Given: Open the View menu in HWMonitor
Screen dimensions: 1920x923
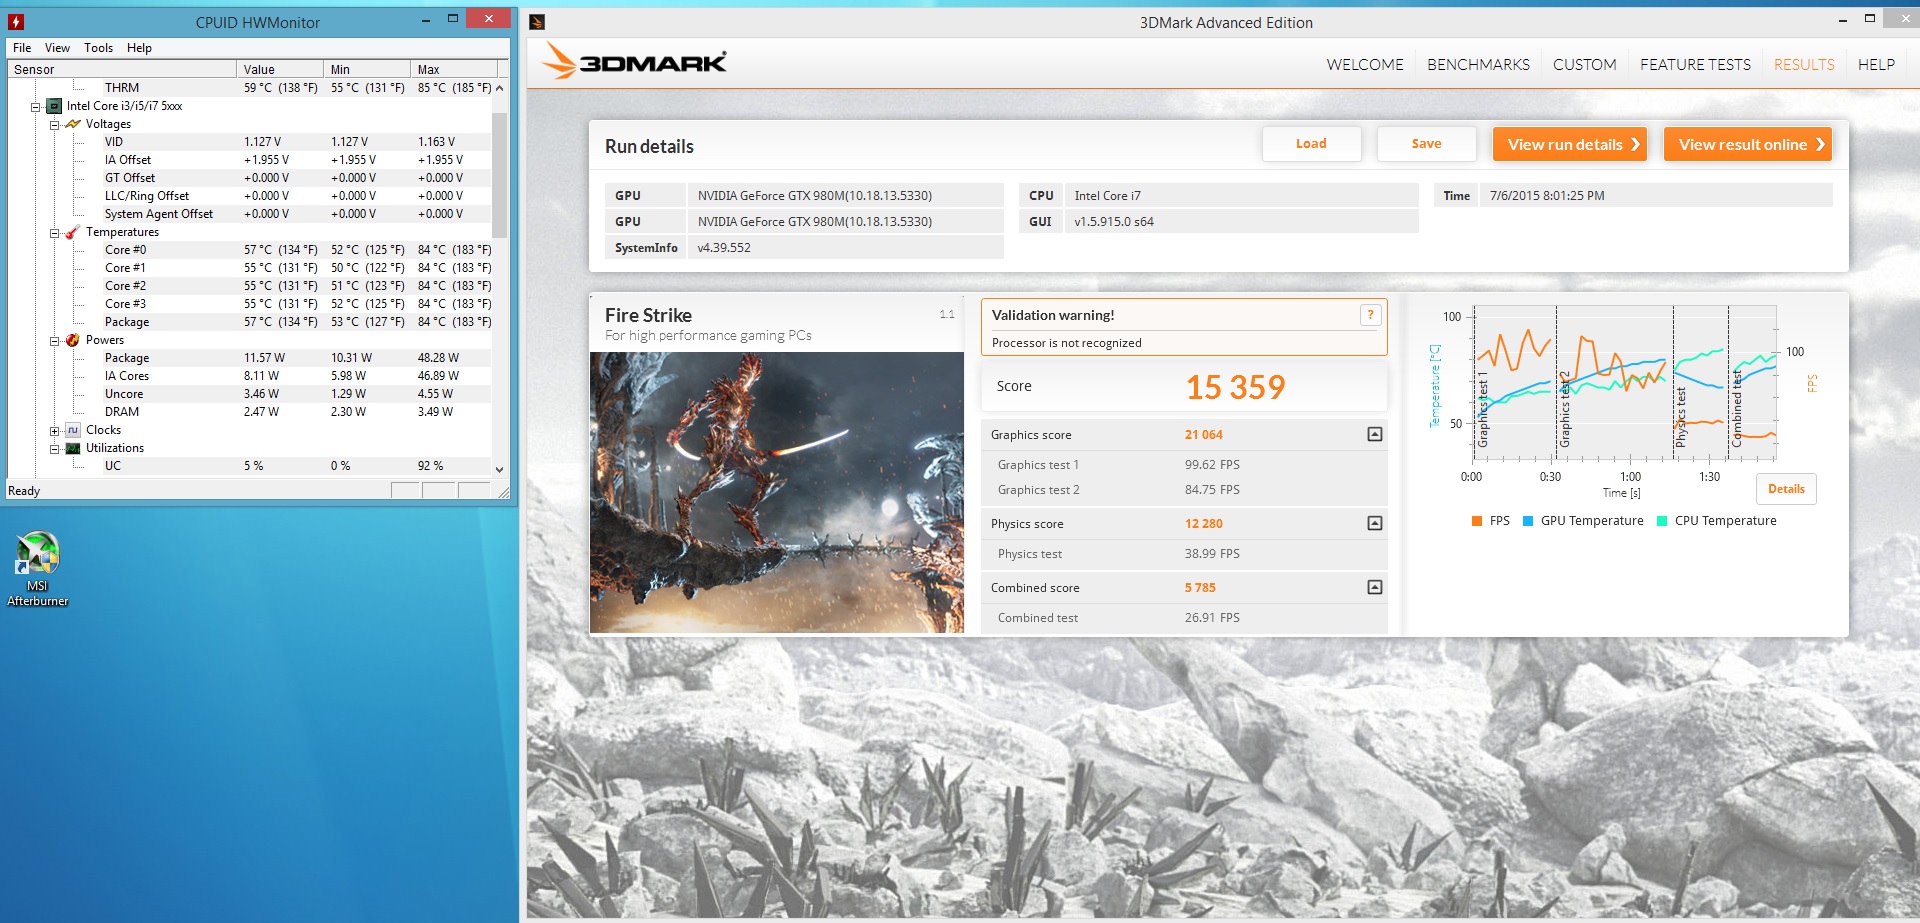Looking at the screenshot, I should [57, 47].
